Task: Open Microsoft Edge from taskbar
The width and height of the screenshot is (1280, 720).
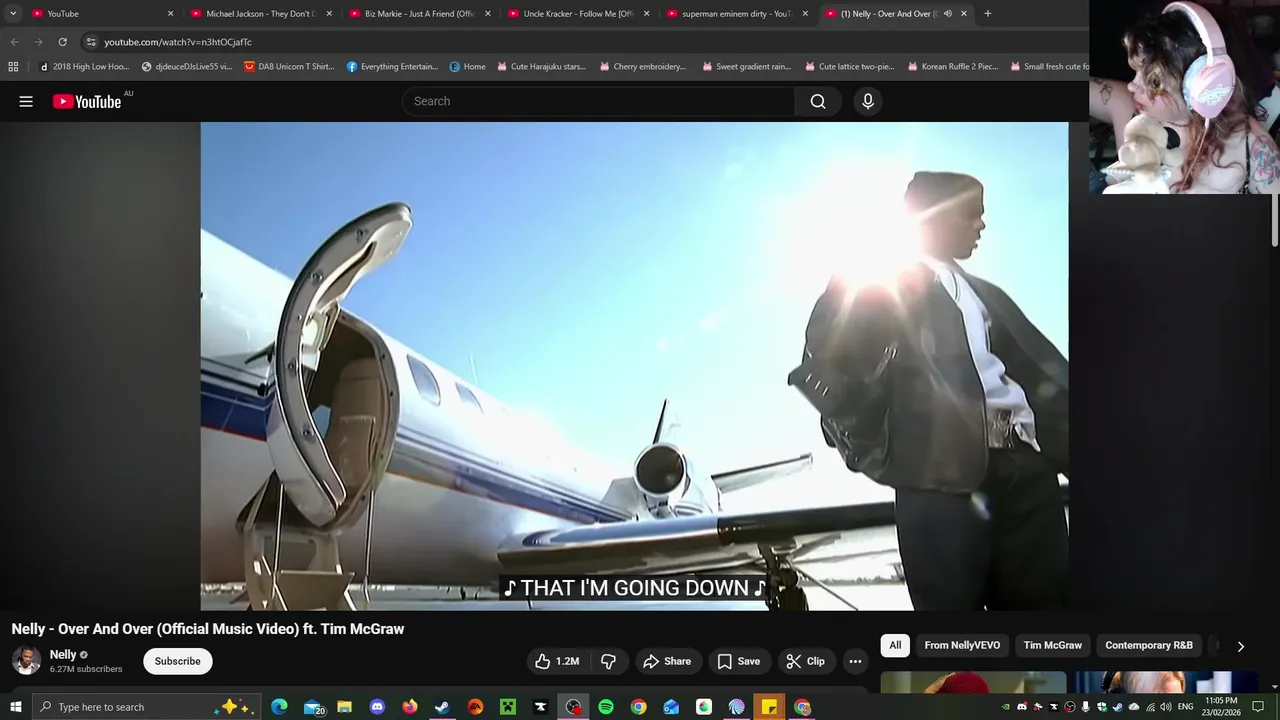Action: pos(279,707)
